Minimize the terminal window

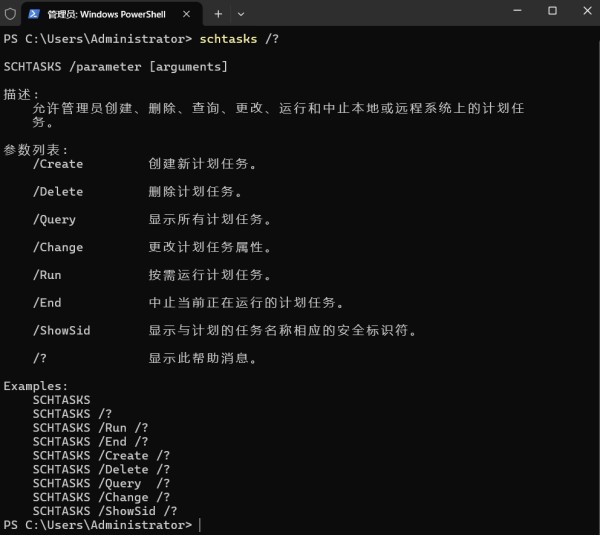tap(508, 11)
